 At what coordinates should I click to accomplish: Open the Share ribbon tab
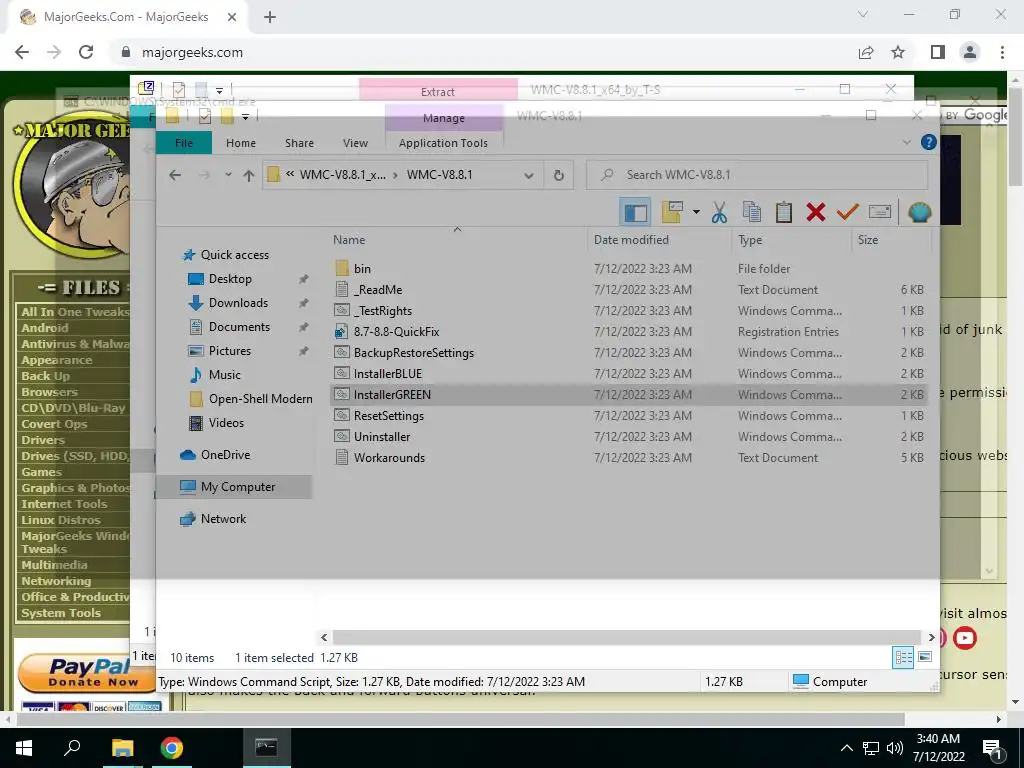tap(299, 143)
